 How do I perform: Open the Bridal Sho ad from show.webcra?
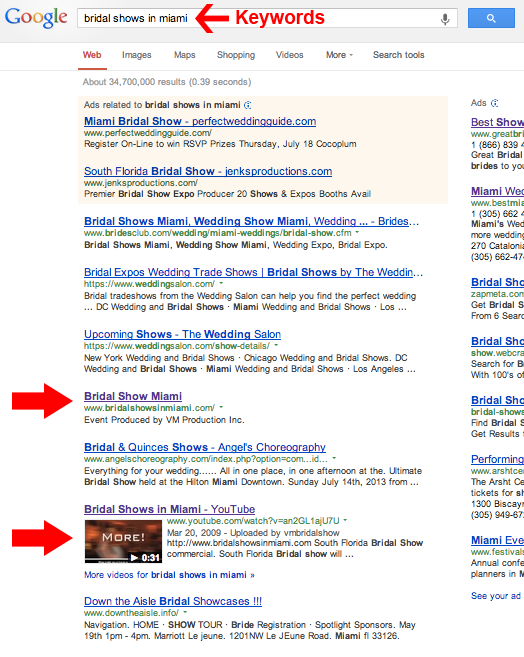[x=497, y=341]
